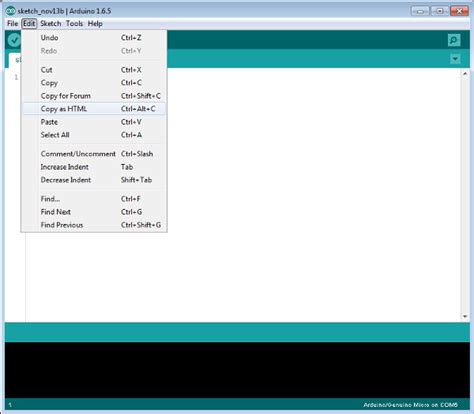This screenshot has height=414, width=474.
Task: Choose Copy as HTML
Action: click(x=94, y=109)
